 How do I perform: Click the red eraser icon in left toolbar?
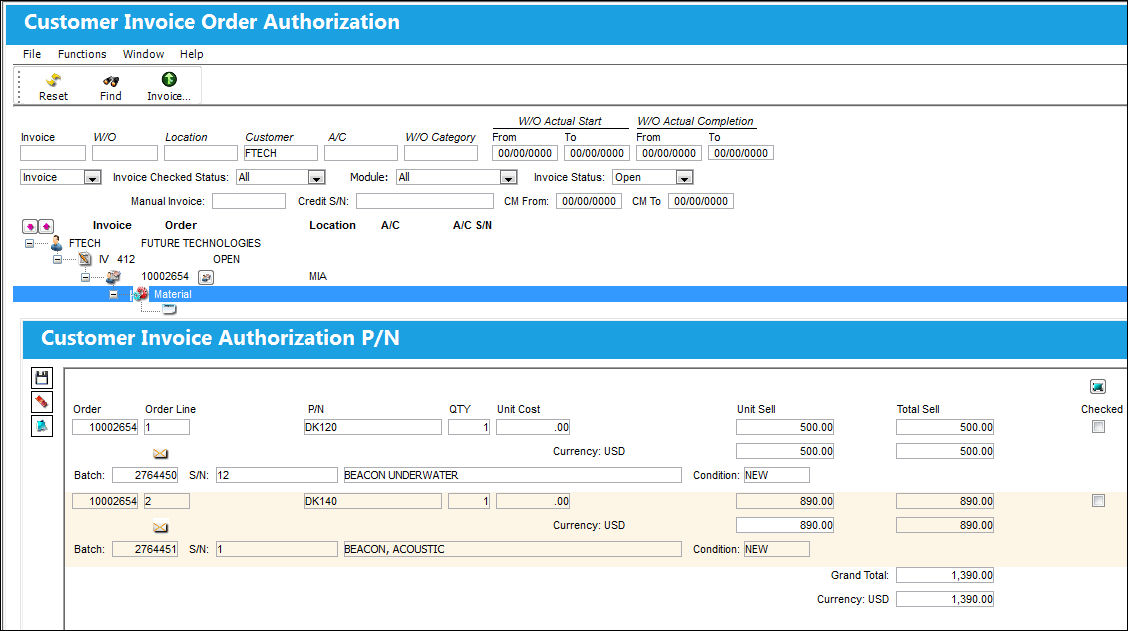[x=42, y=401]
